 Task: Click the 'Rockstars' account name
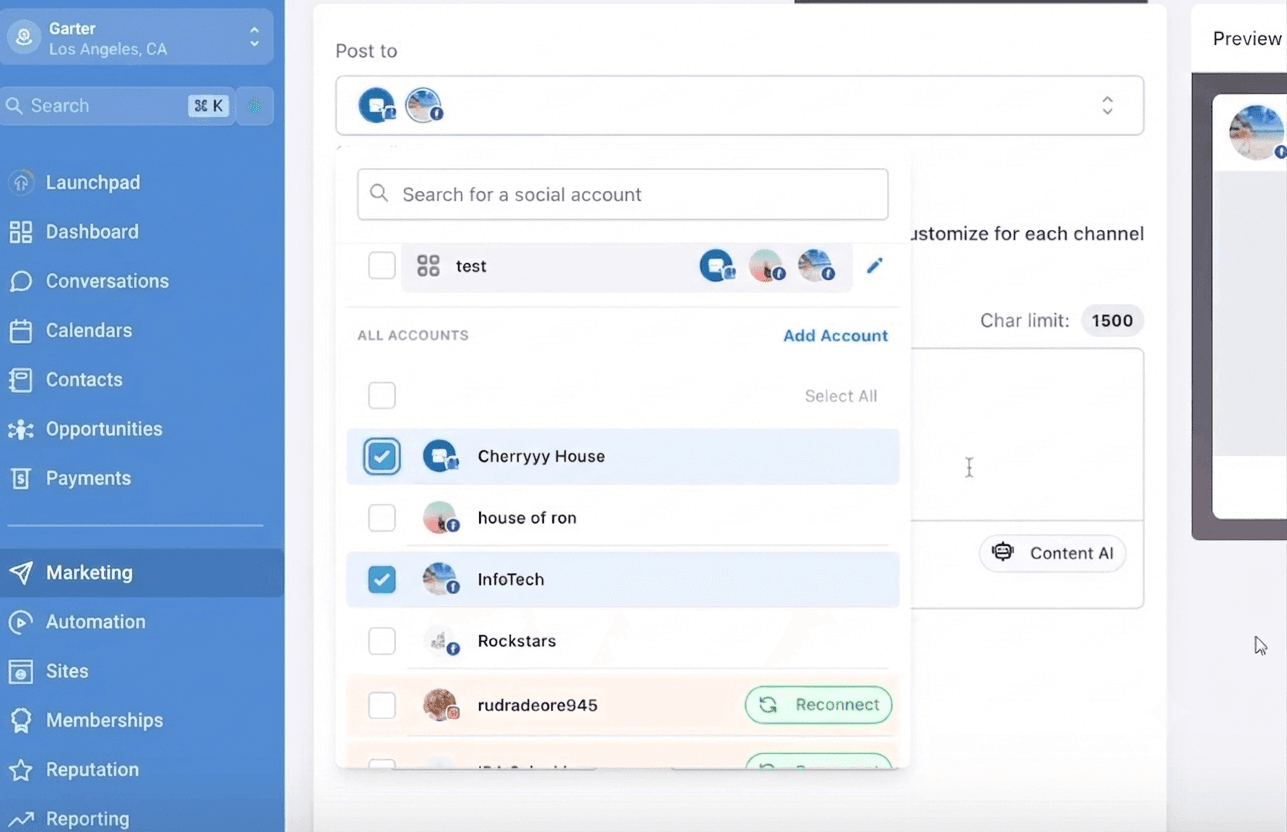point(517,641)
